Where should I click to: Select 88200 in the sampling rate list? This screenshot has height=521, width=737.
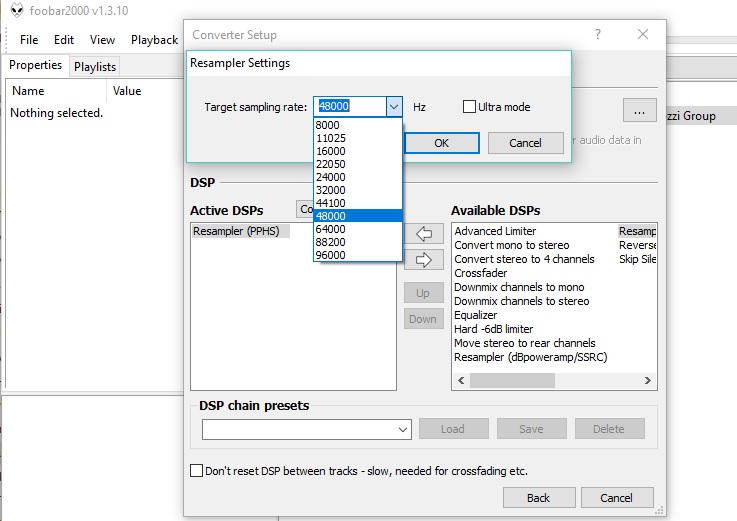[357, 242]
